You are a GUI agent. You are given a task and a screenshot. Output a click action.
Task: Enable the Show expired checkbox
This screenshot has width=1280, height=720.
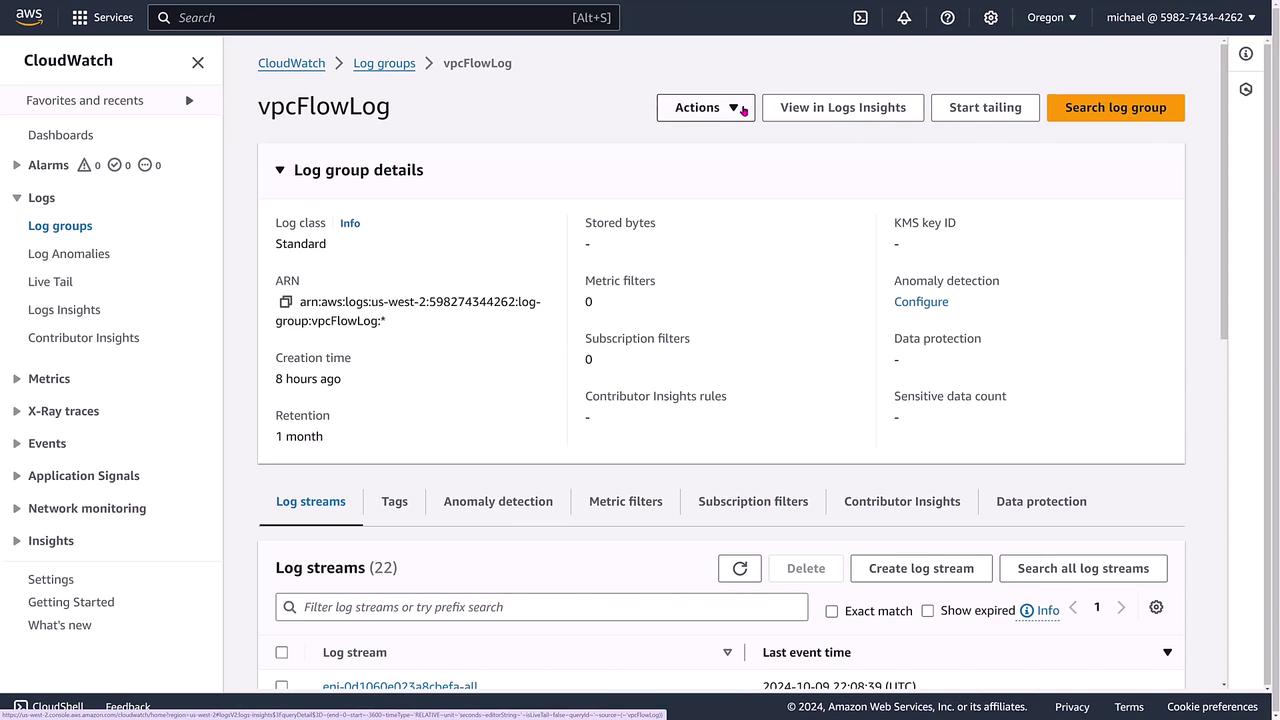927,610
